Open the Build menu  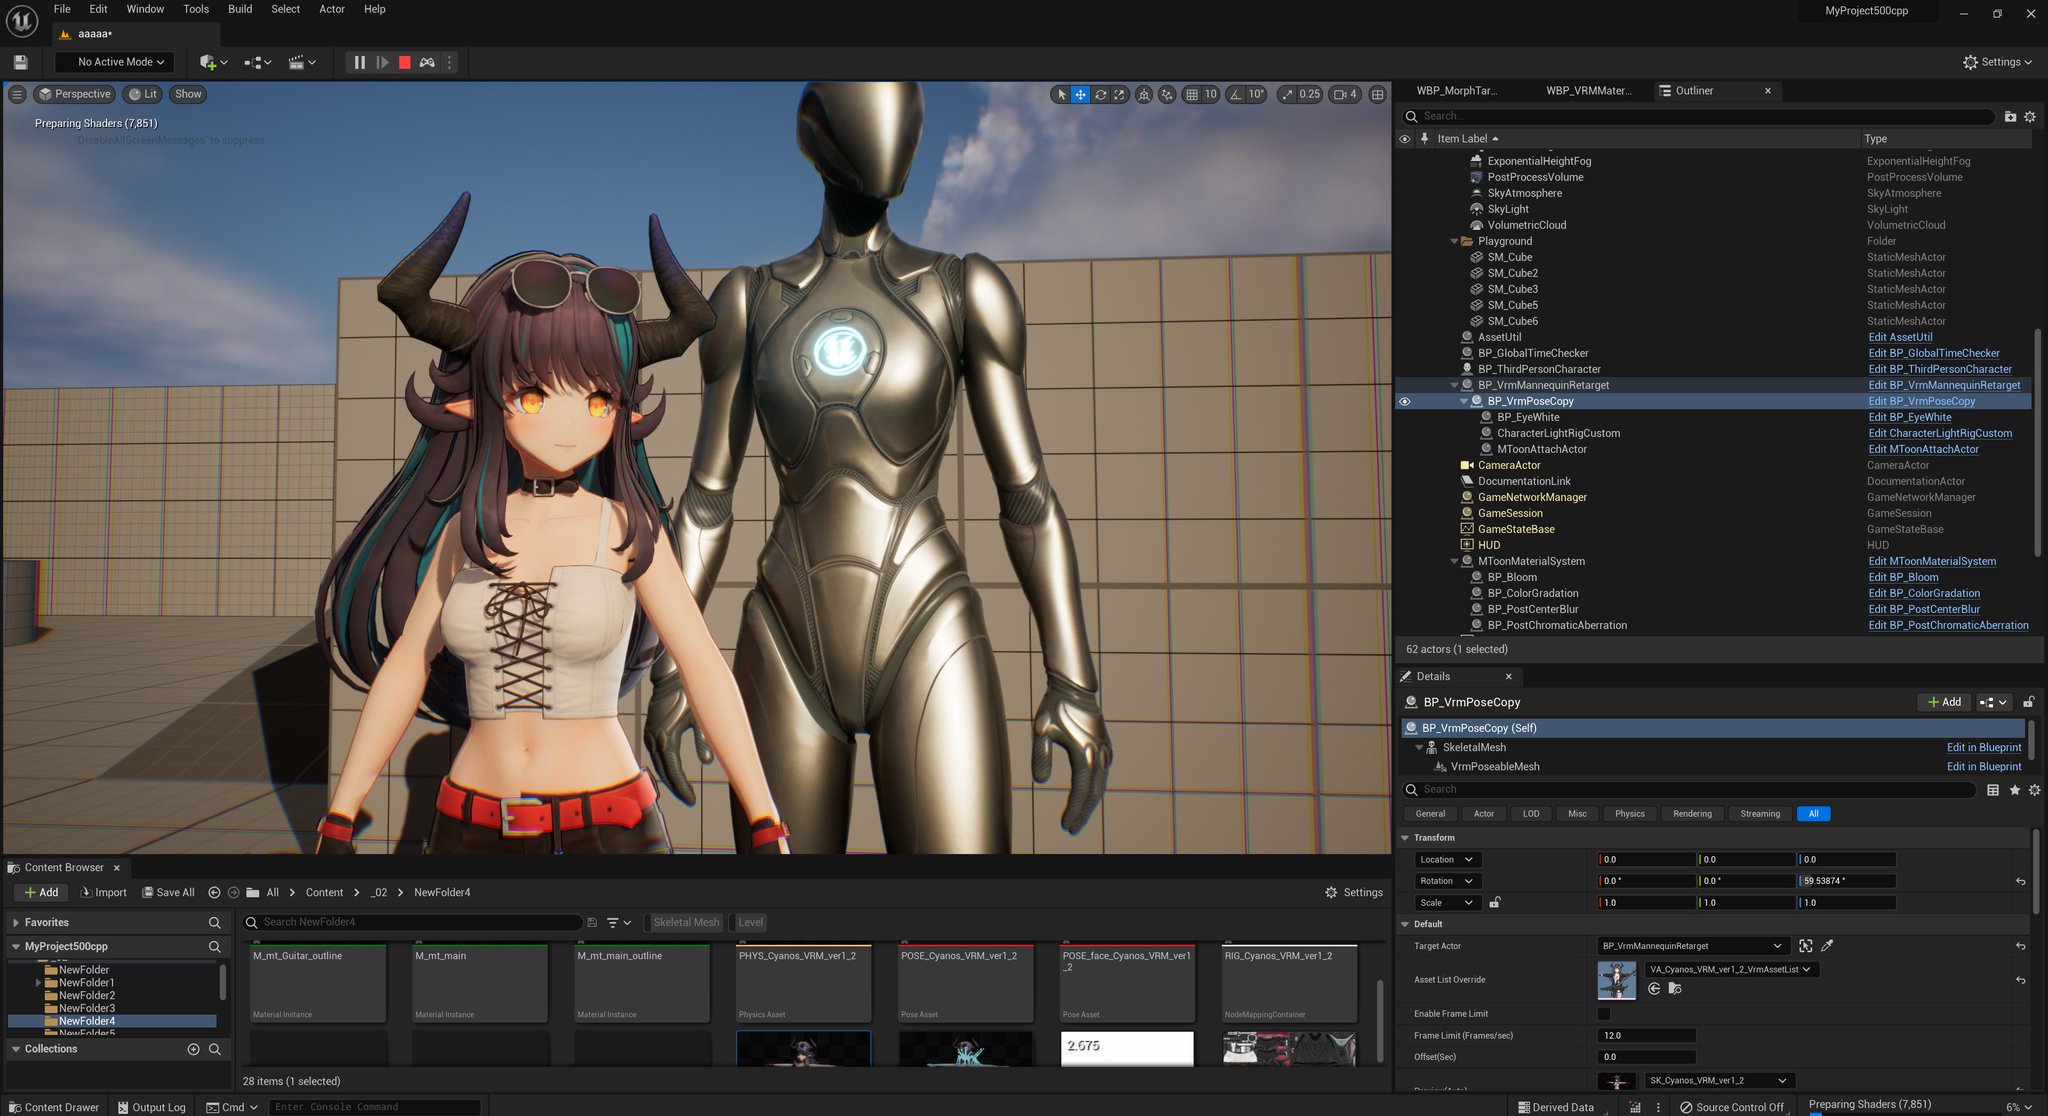239,9
